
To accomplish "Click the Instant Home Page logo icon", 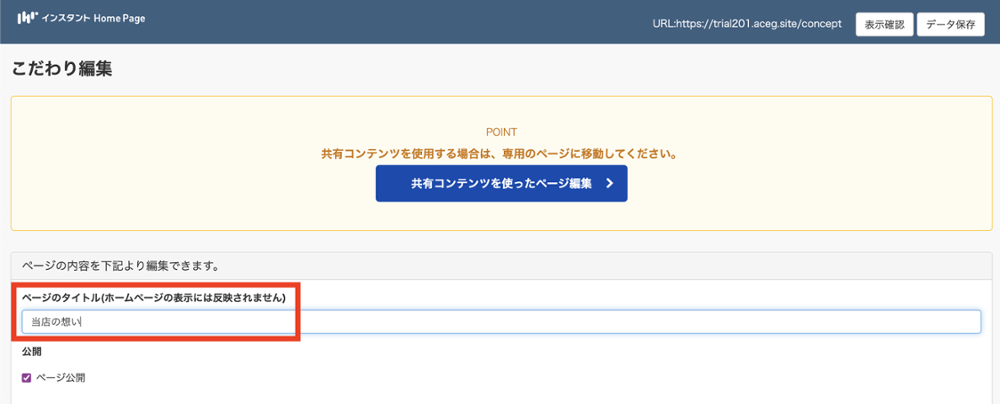I will pyautogui.click(x=27, y=18).
